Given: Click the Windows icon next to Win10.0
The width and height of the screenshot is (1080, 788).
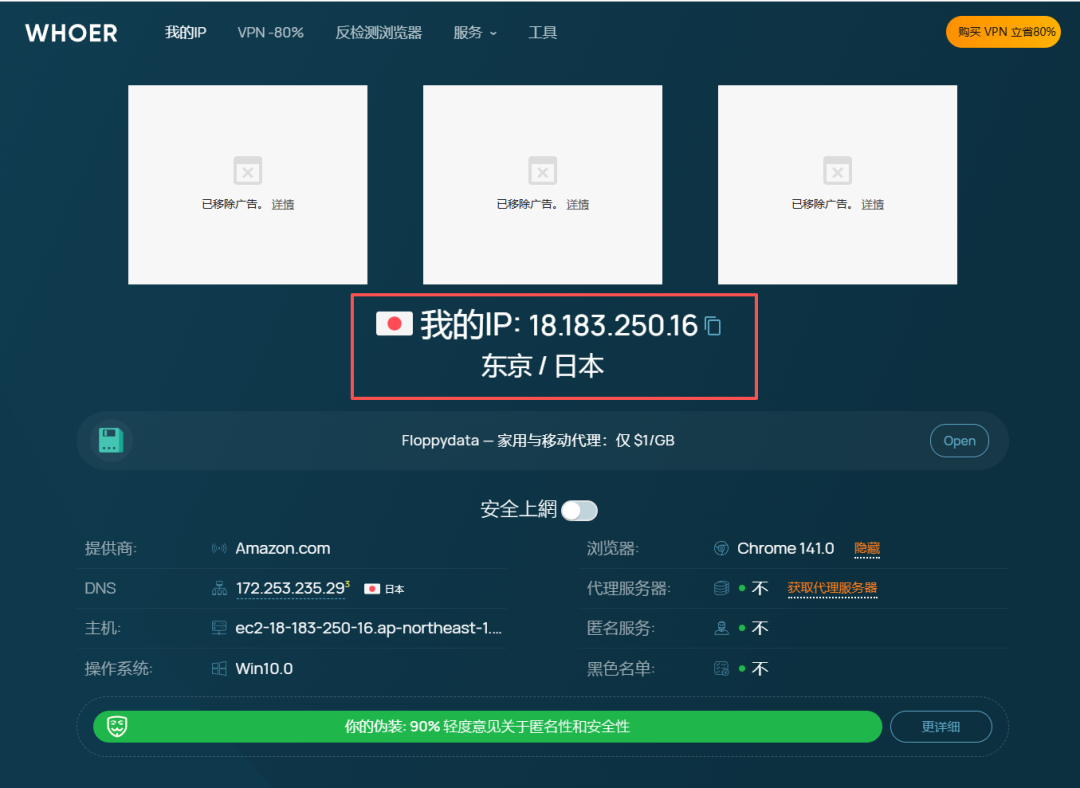Looking at the screenshot, I should click(219, 669).
